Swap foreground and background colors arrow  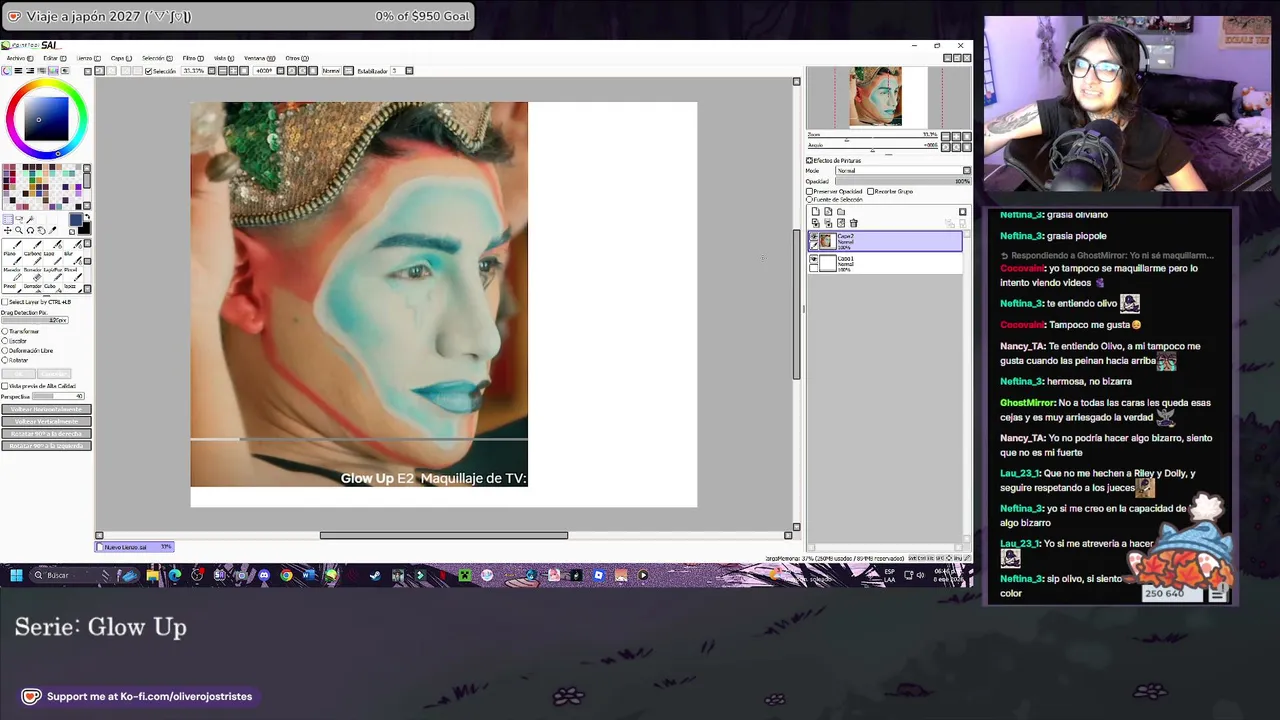pos(87,217)
